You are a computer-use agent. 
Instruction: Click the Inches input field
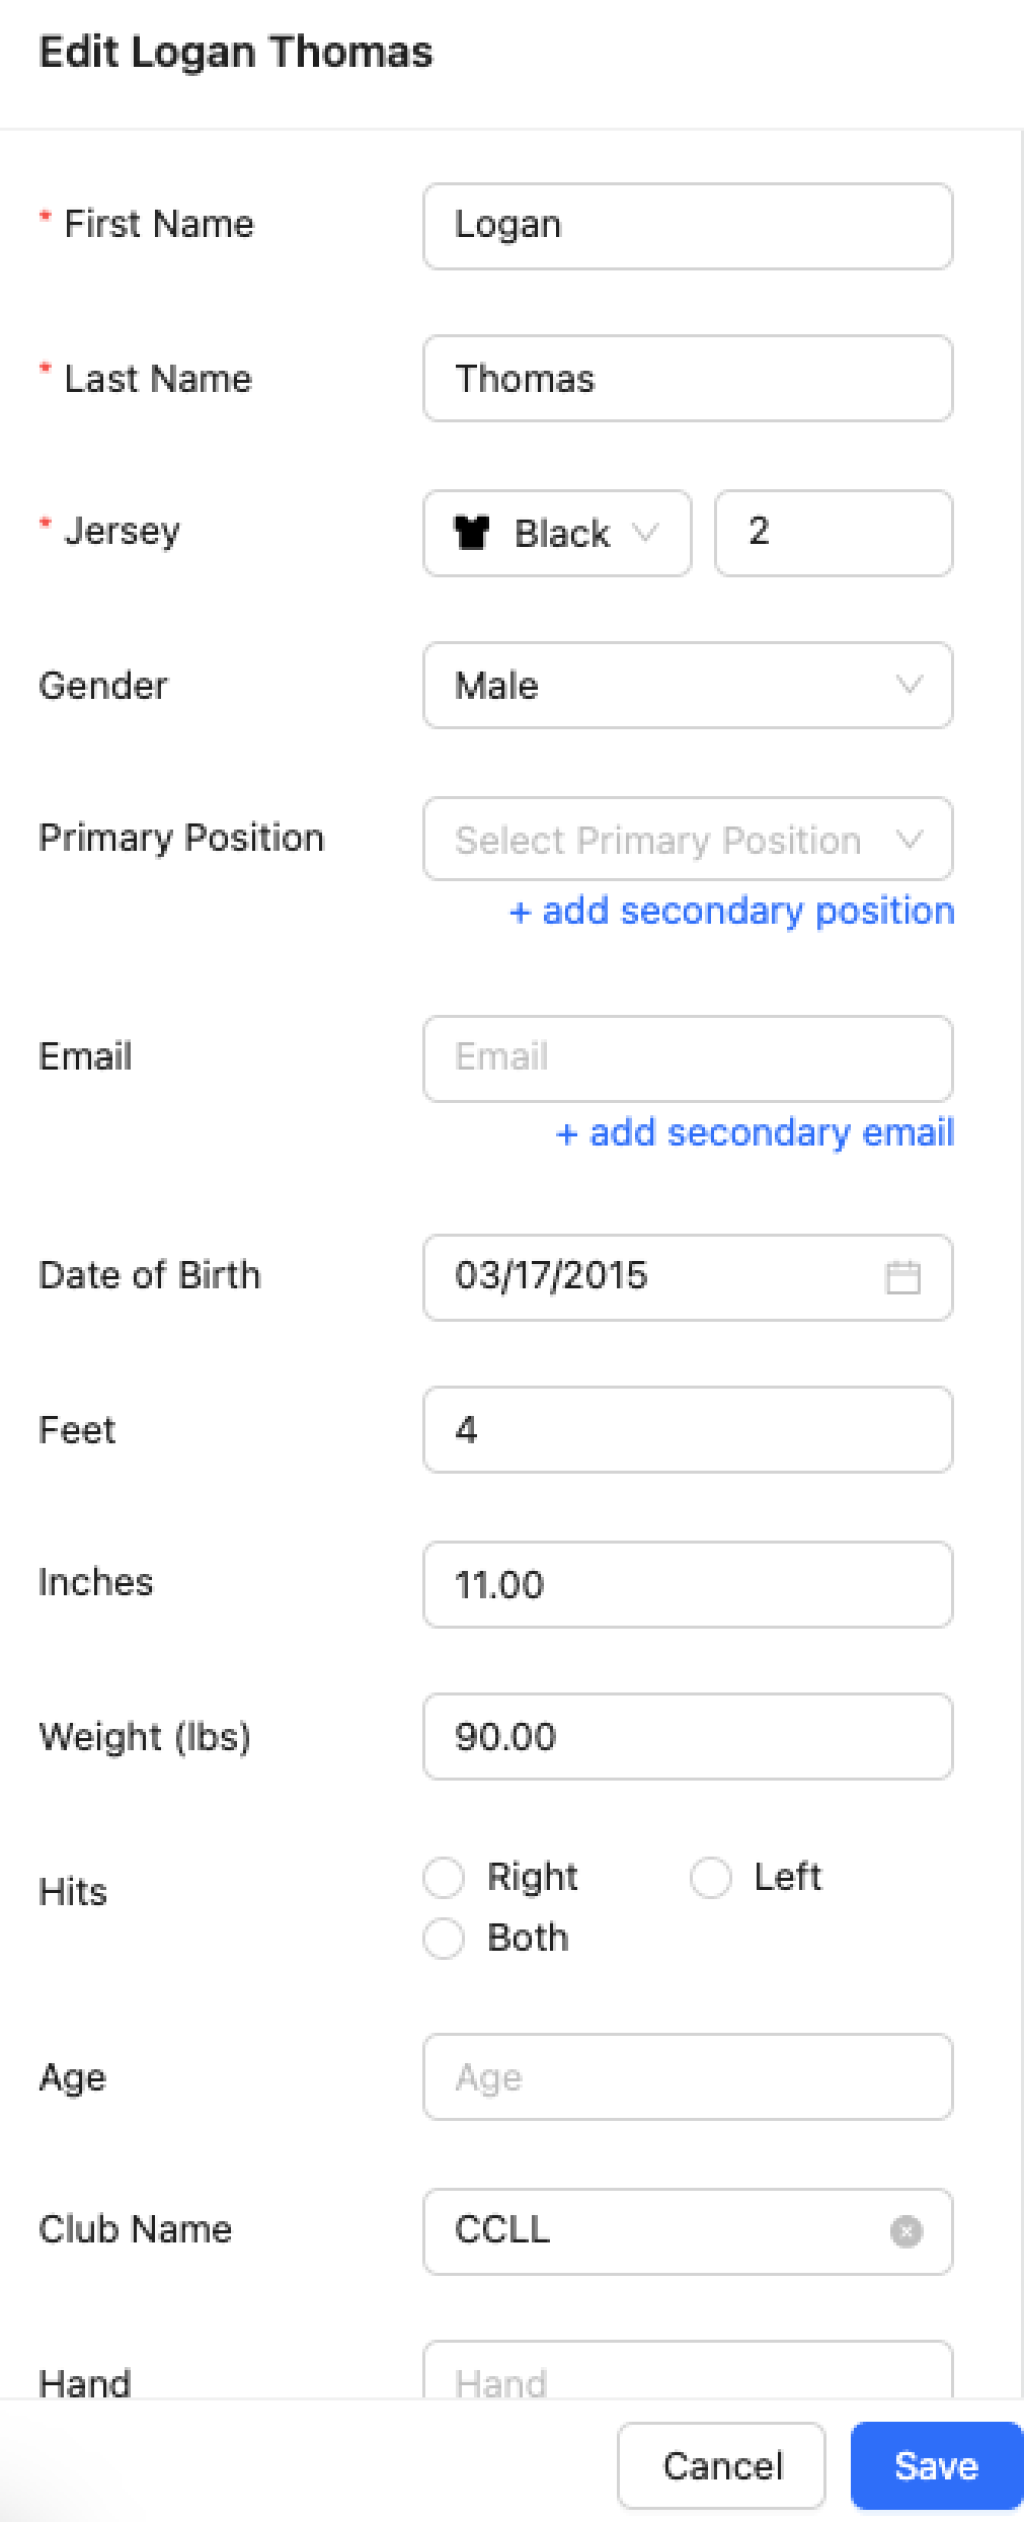tap(687, 1585)
